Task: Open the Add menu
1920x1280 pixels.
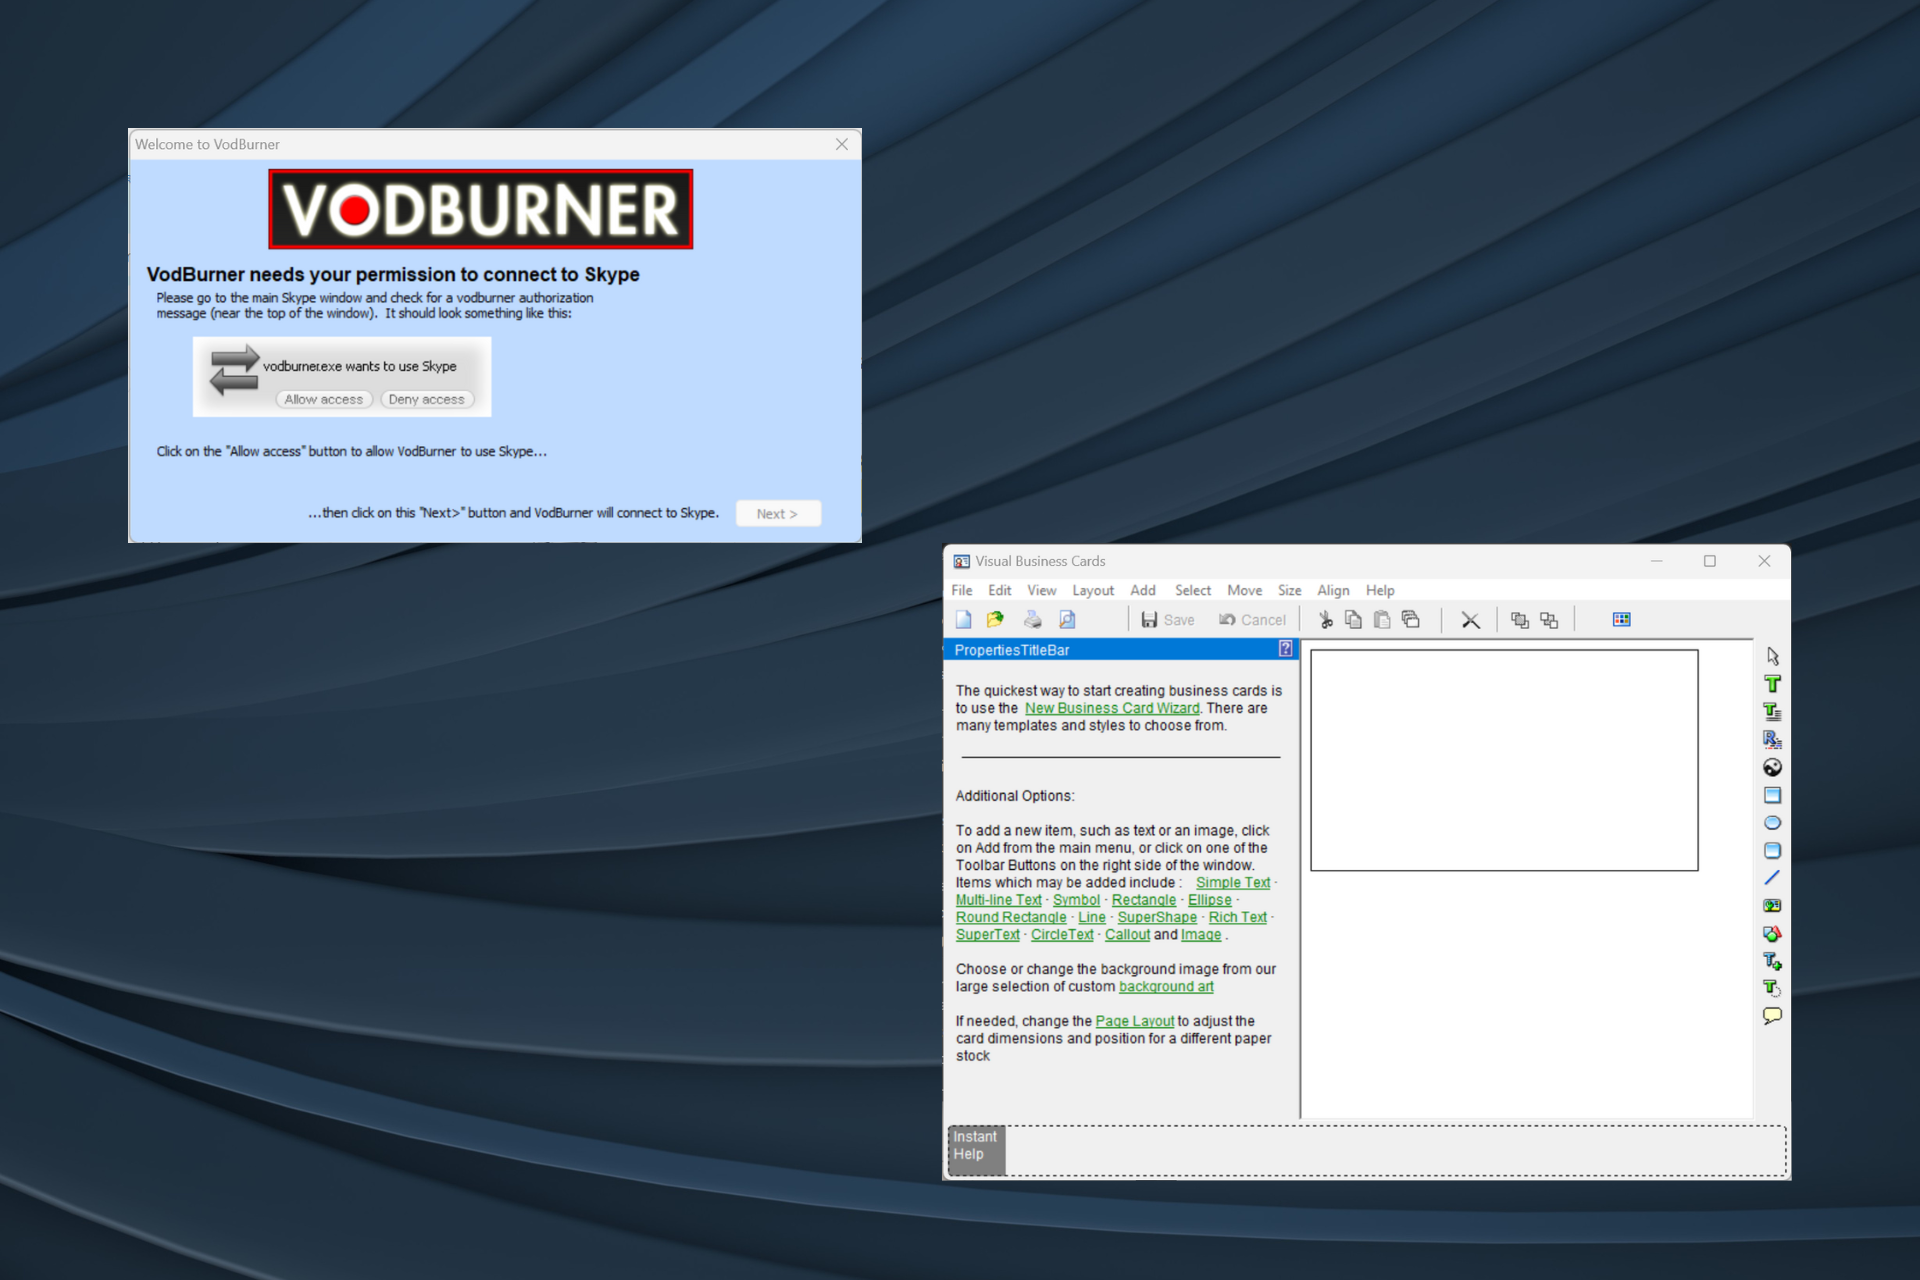Action: tap(1142, 591)
